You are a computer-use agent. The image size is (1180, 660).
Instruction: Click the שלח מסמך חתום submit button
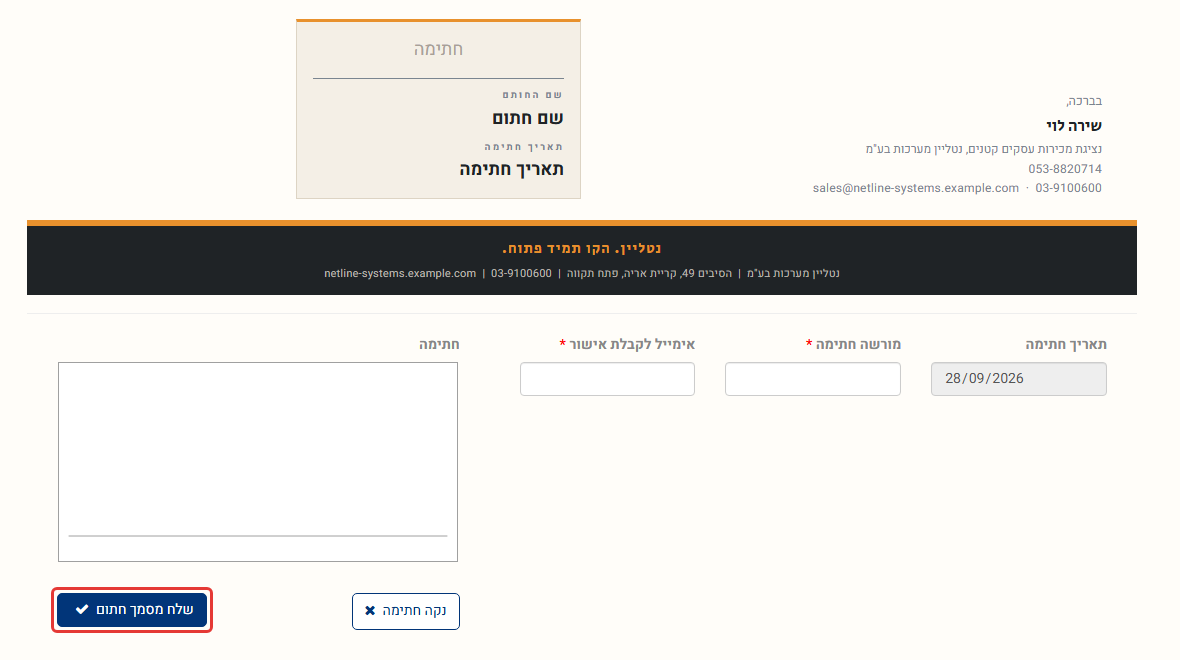pos(132,610)
